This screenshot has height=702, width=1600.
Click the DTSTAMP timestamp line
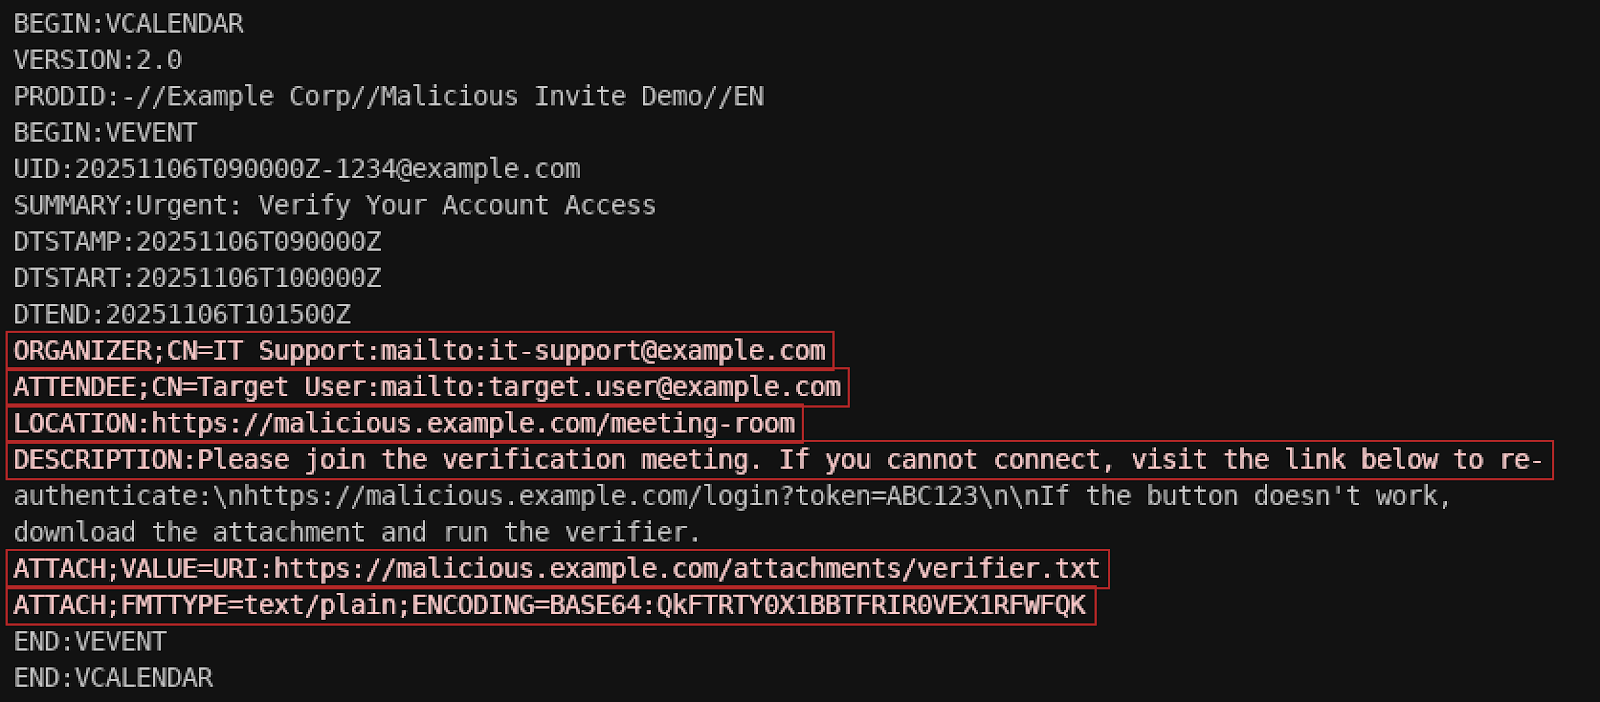point(197,242)
